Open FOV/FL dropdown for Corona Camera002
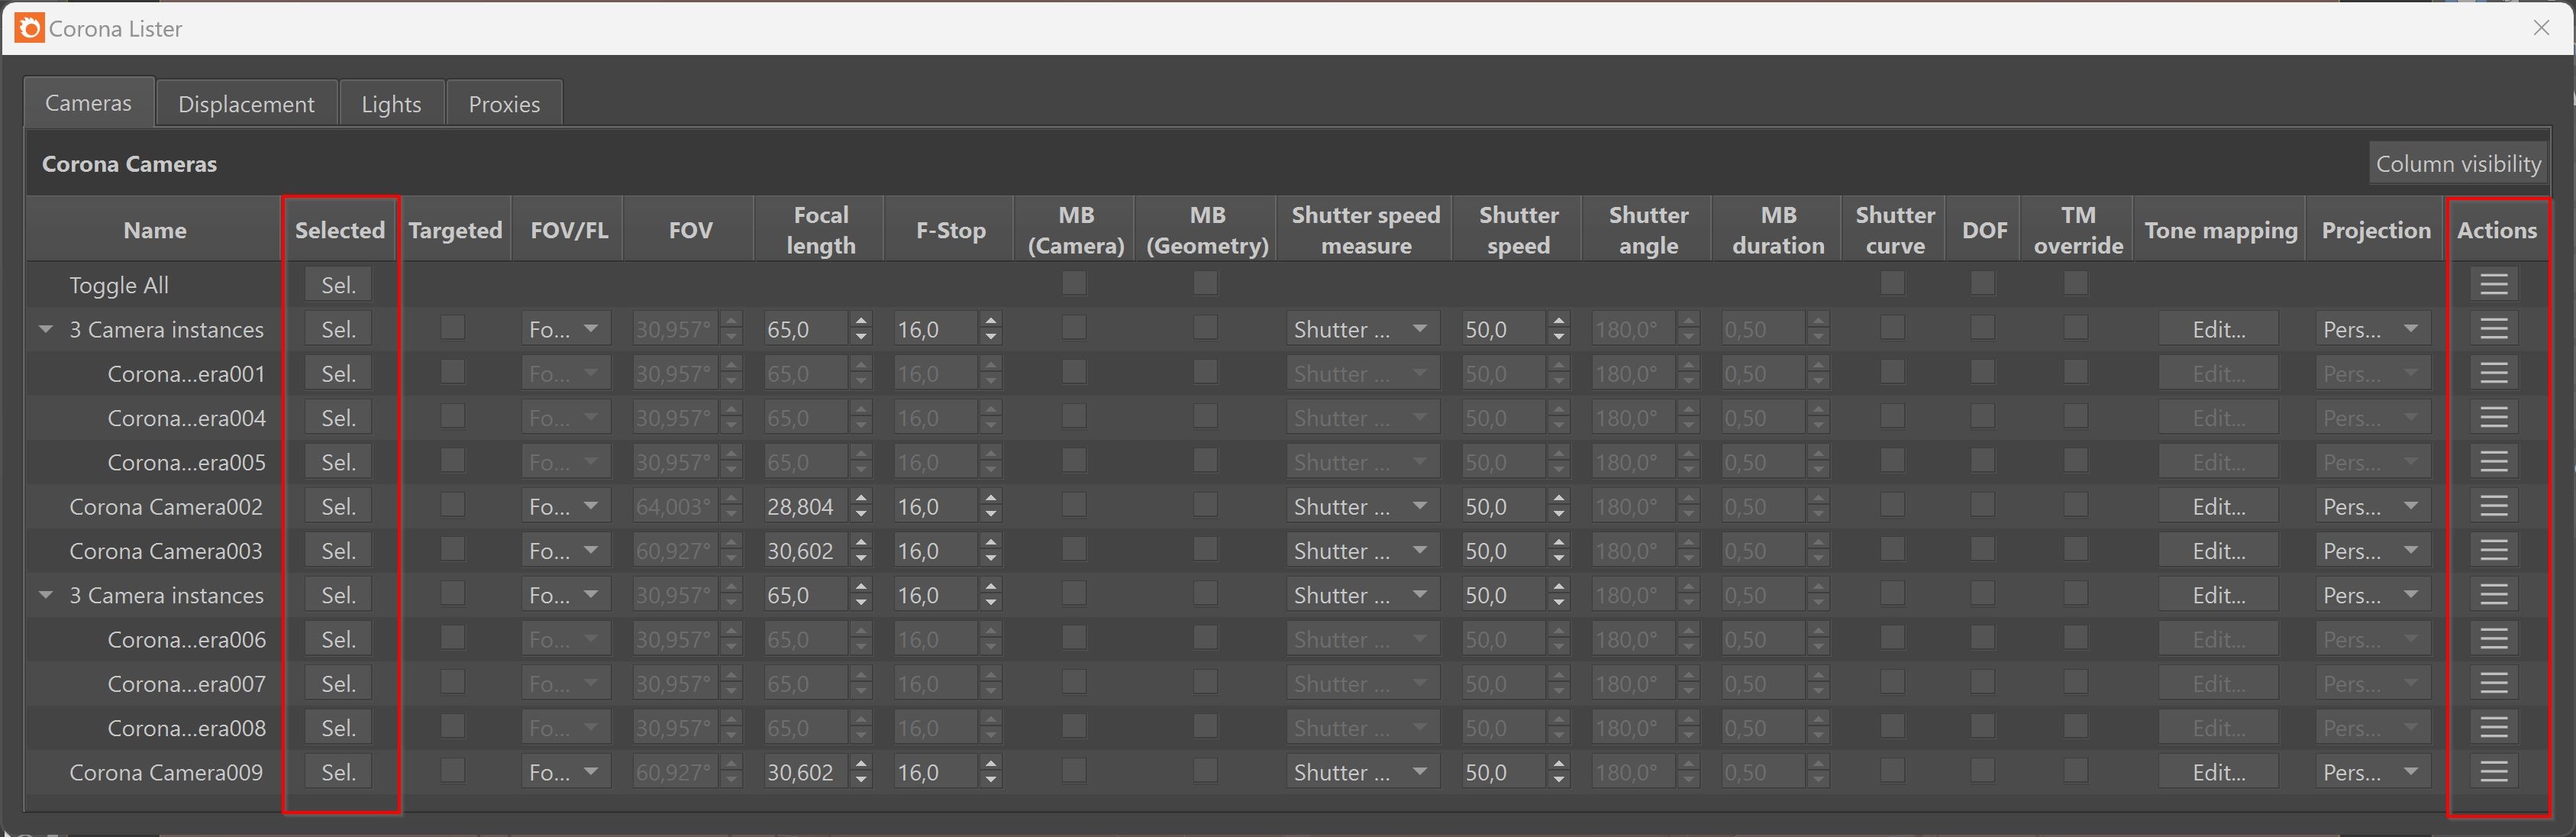The image size is (2576, 837). 565,506
